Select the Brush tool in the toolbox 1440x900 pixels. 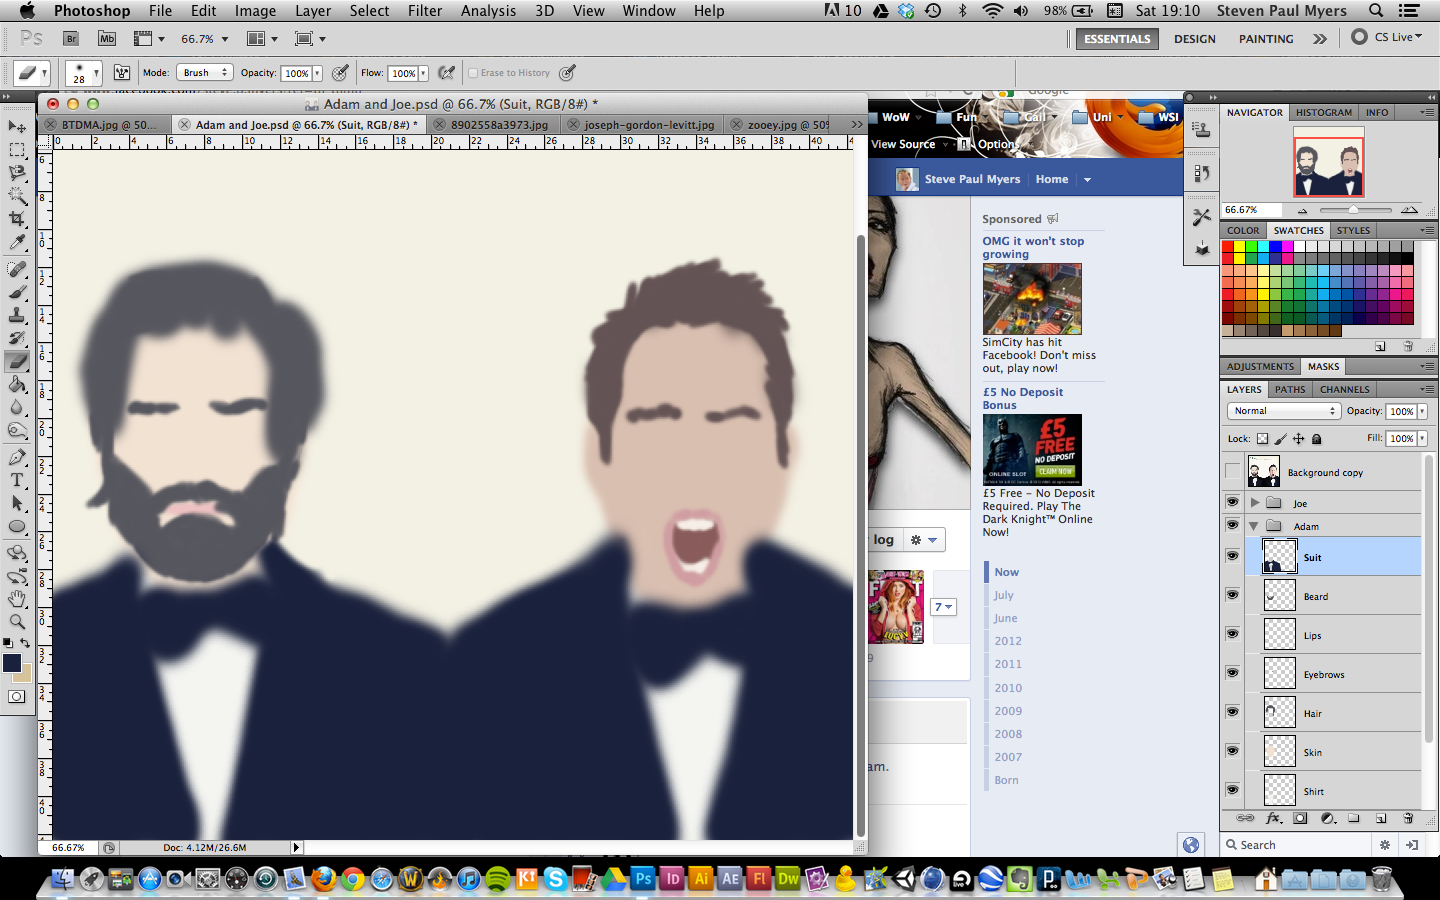17,293
